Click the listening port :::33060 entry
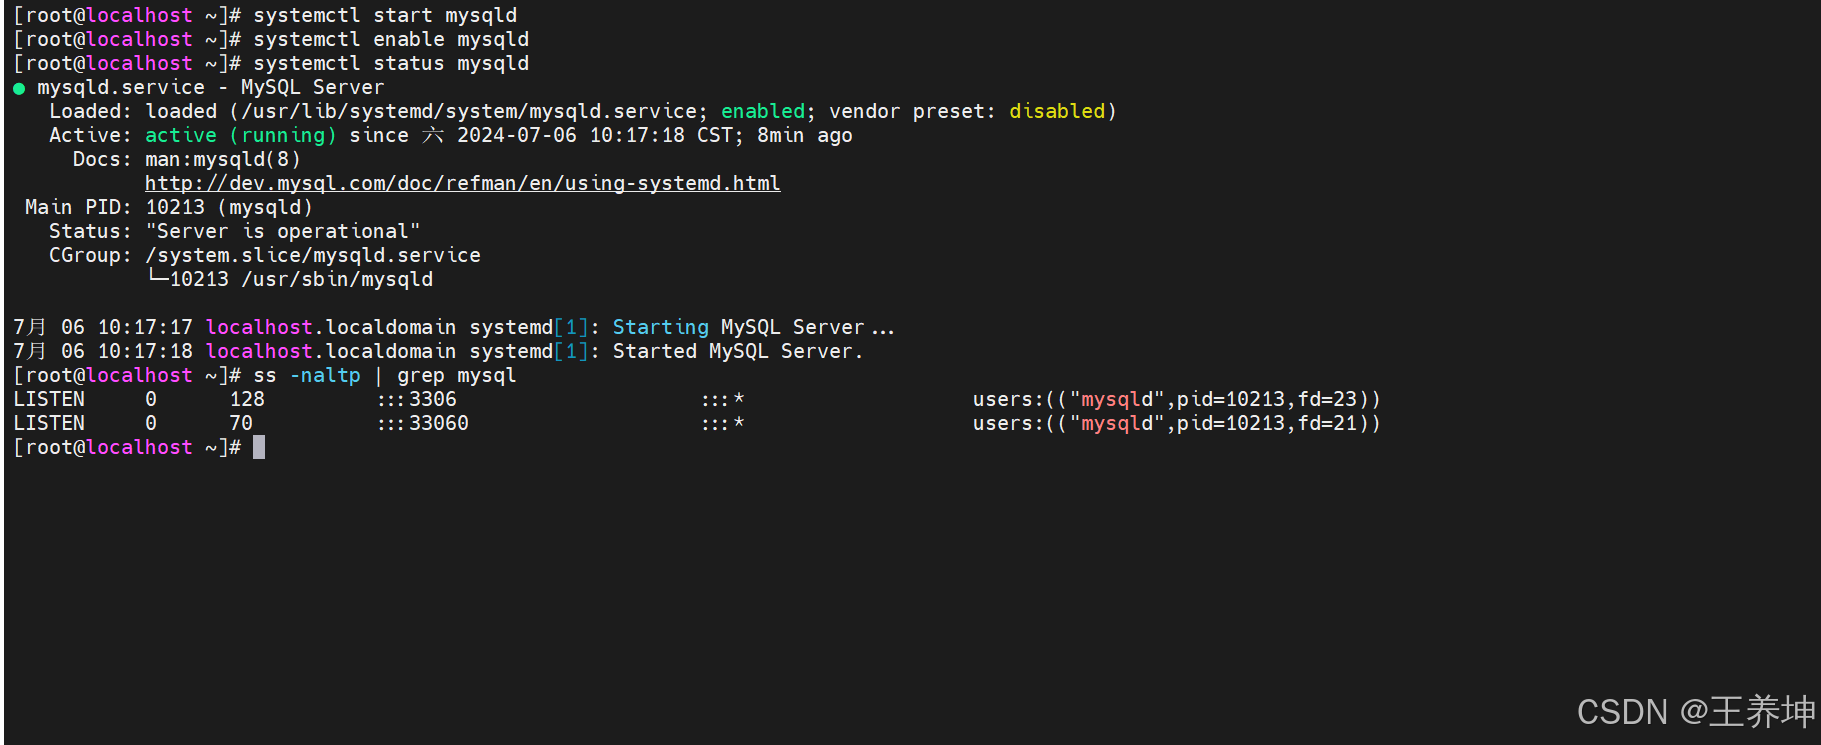This screenshot has height=745, width=1821. point(423,423)
